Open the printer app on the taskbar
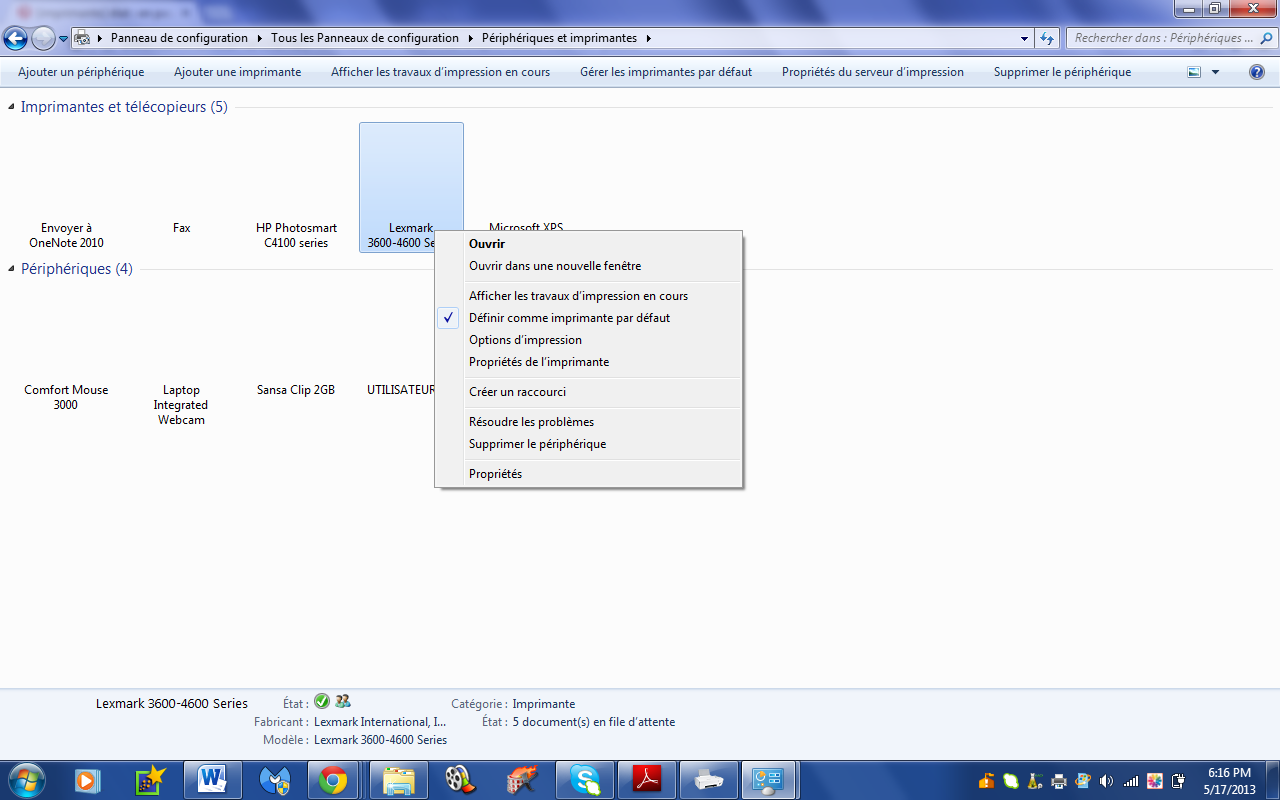This screenshot has height=800, width=1280. point(709,779)
